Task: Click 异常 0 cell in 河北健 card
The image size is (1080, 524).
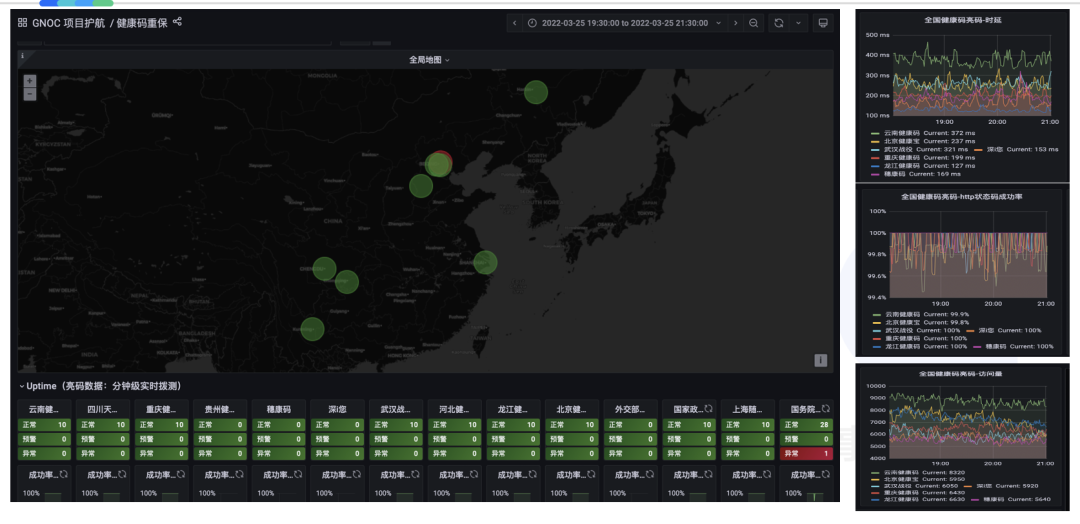Action: 454,454
